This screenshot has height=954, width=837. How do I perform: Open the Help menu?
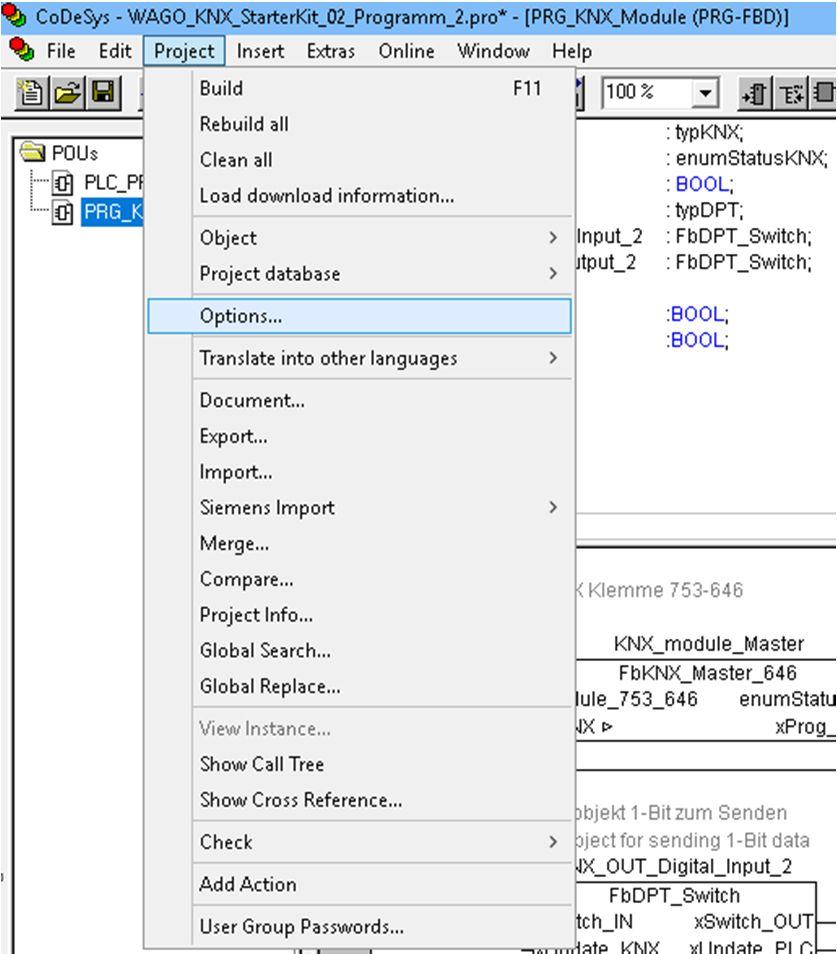pyautogui.click(x=572, y=51)
